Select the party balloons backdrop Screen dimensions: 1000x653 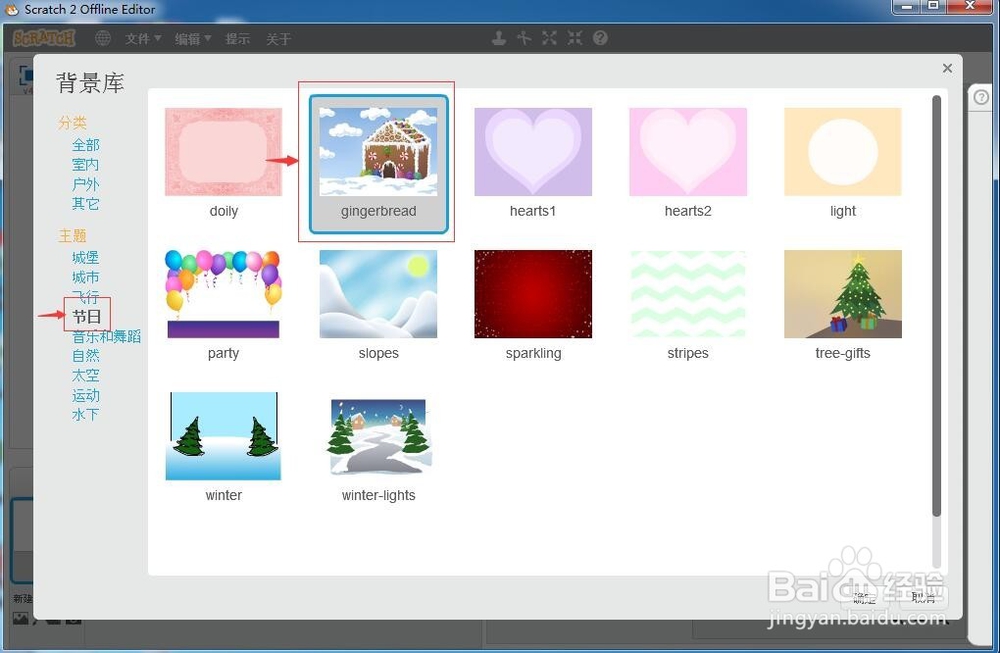click(223, 294)
